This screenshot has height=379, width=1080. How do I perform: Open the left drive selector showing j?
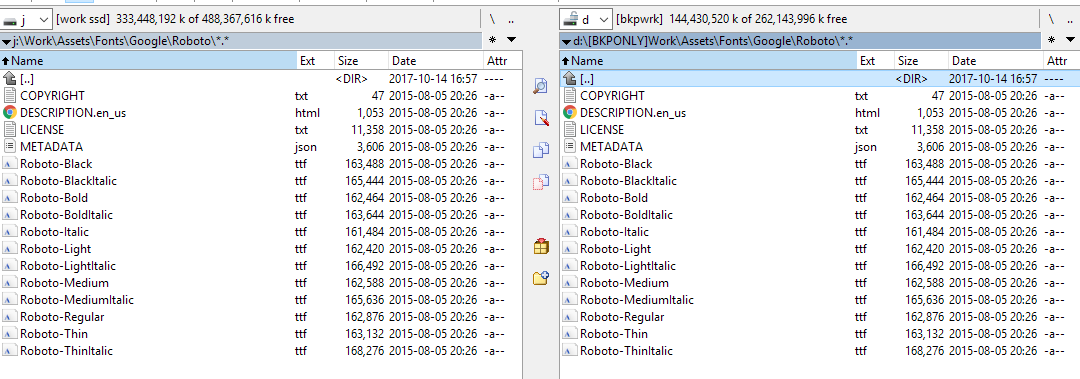27,19
